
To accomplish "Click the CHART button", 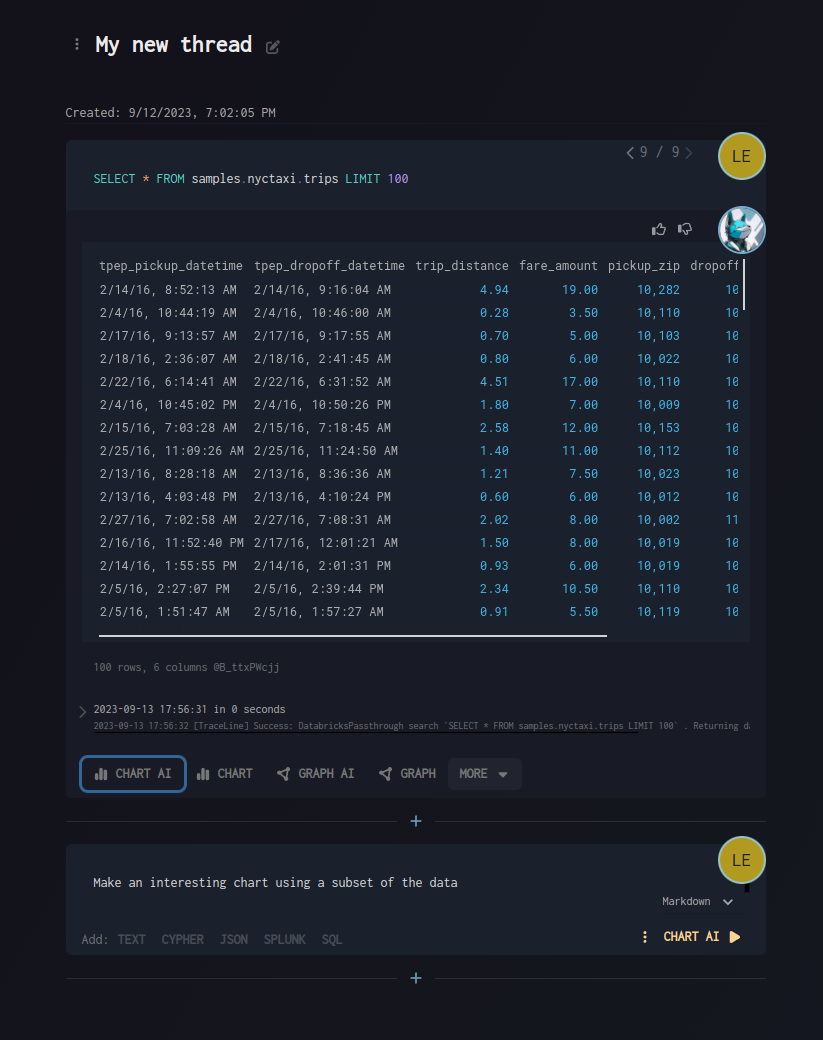I will point(225,774).
